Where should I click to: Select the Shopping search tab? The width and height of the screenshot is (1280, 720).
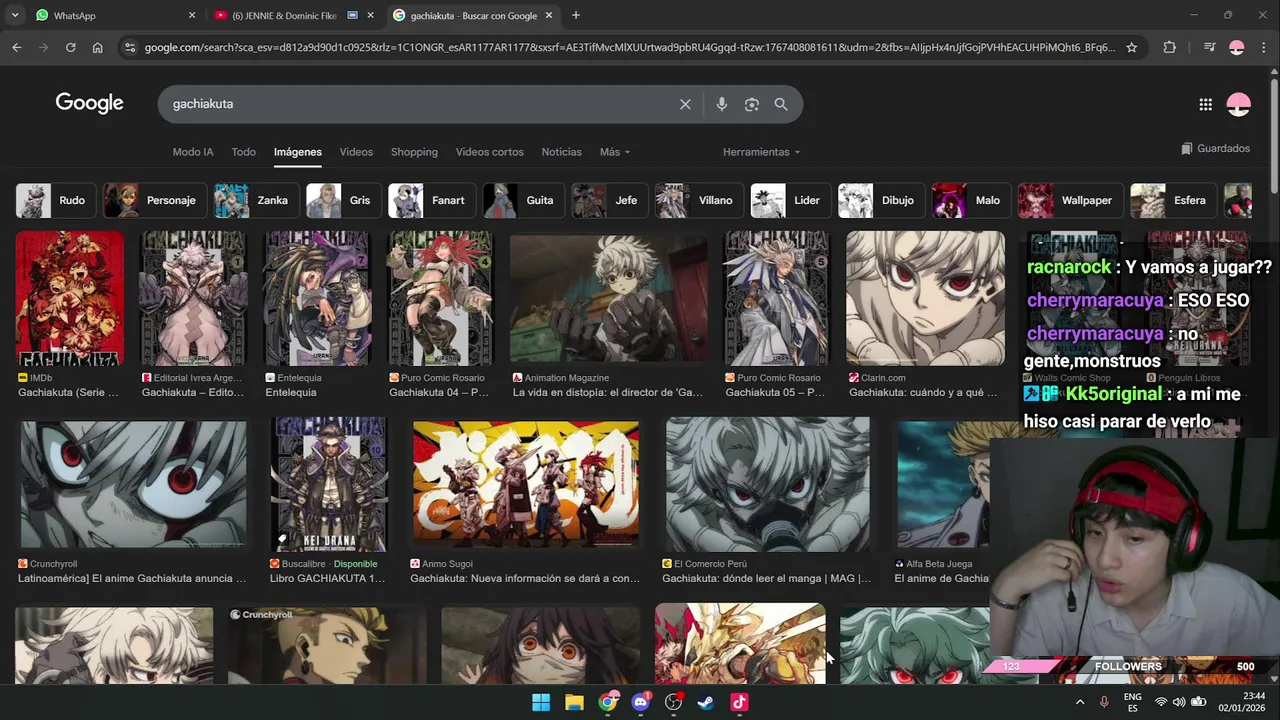click(414, 152)
